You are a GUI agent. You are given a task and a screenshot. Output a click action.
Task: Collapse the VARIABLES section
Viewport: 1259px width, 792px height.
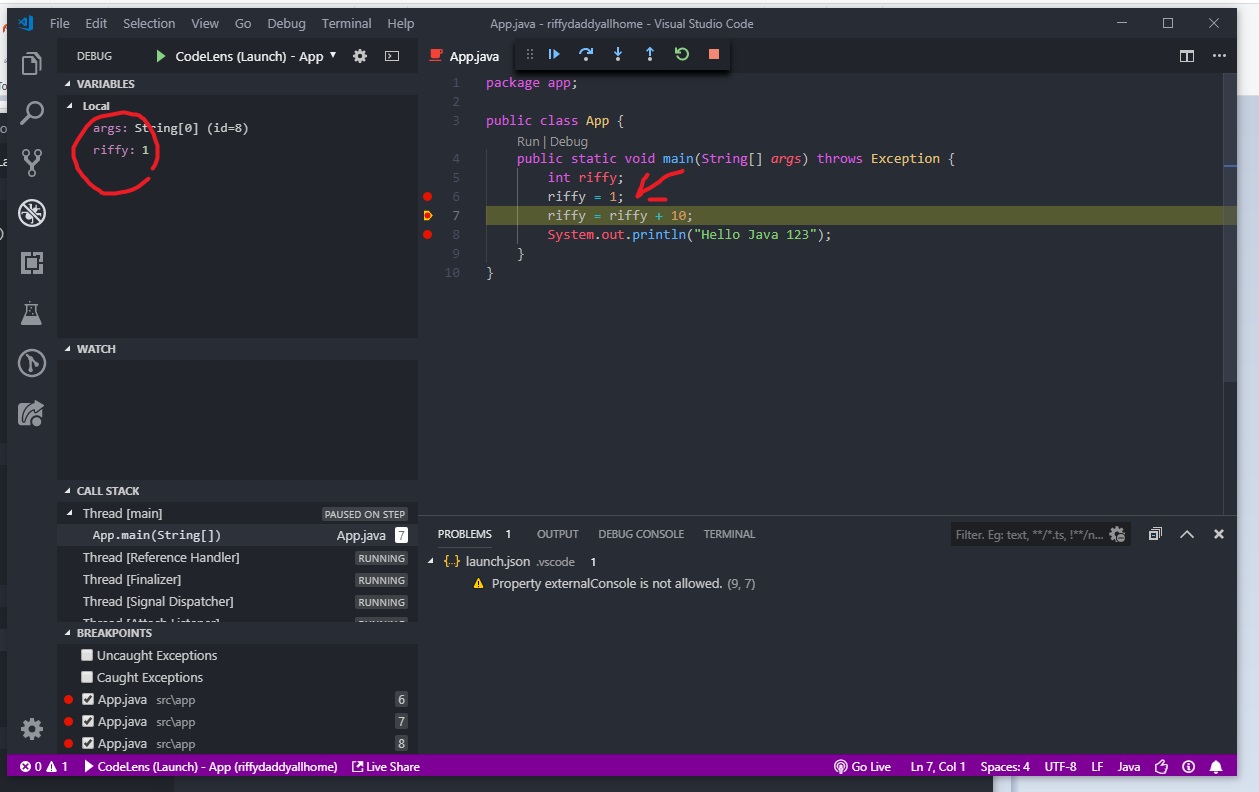pos(105,84)
